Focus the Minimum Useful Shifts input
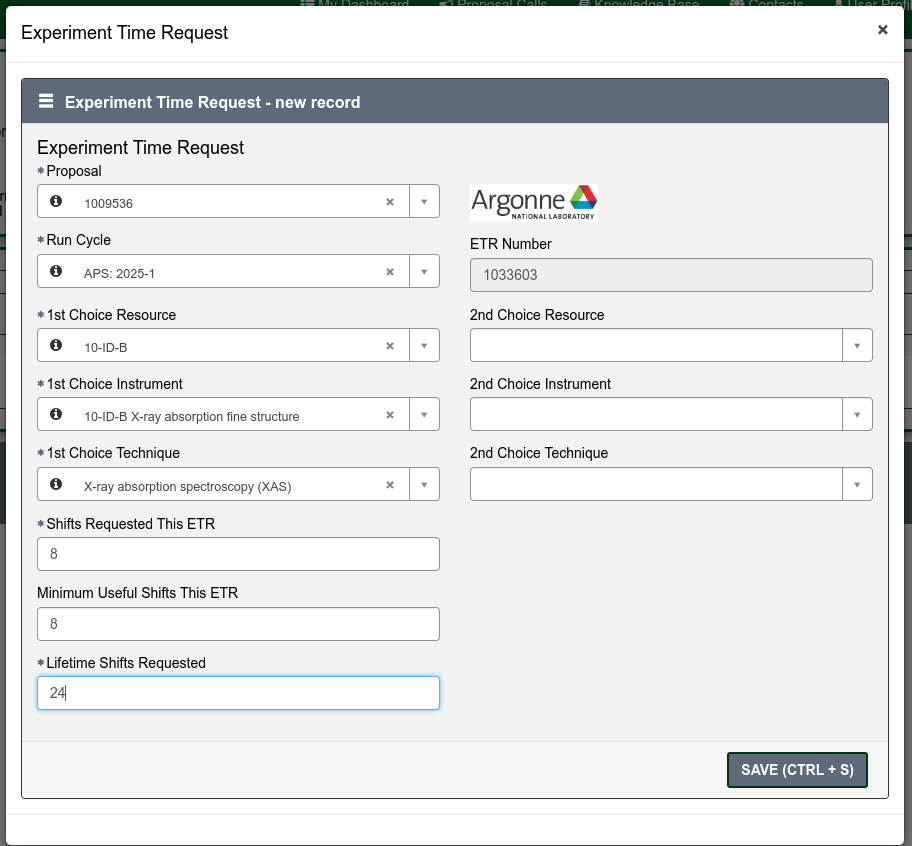Viewport: 912px width, 846px height. [x=238, y=624]
